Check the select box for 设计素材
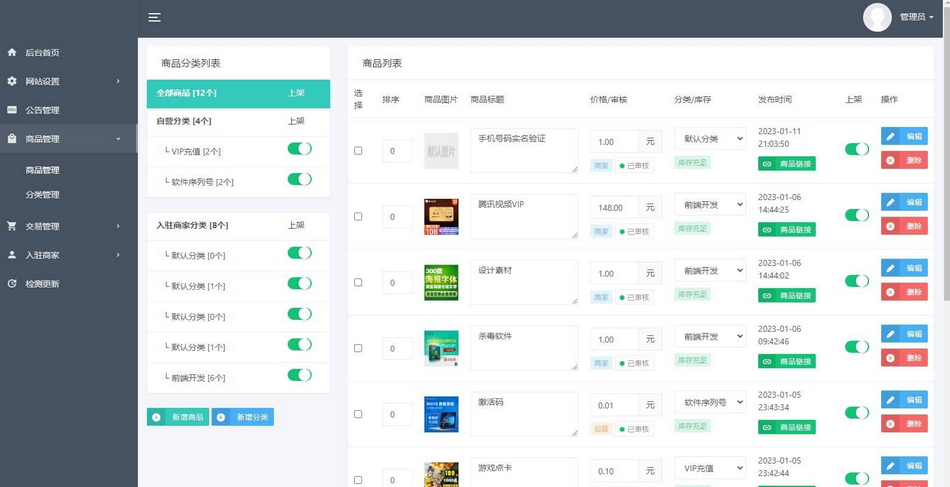The image size is (950, 487). (358, 282)
